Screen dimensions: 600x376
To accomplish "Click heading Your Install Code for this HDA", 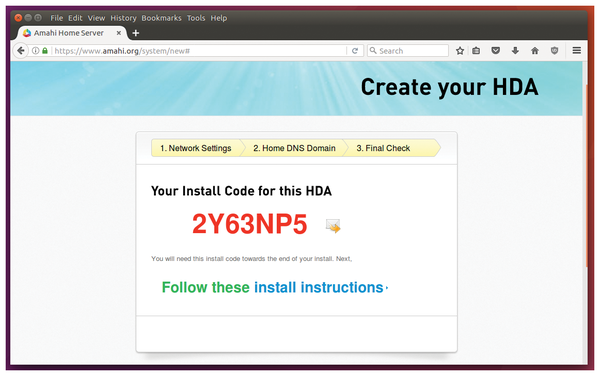I will (x=241, y=191).
